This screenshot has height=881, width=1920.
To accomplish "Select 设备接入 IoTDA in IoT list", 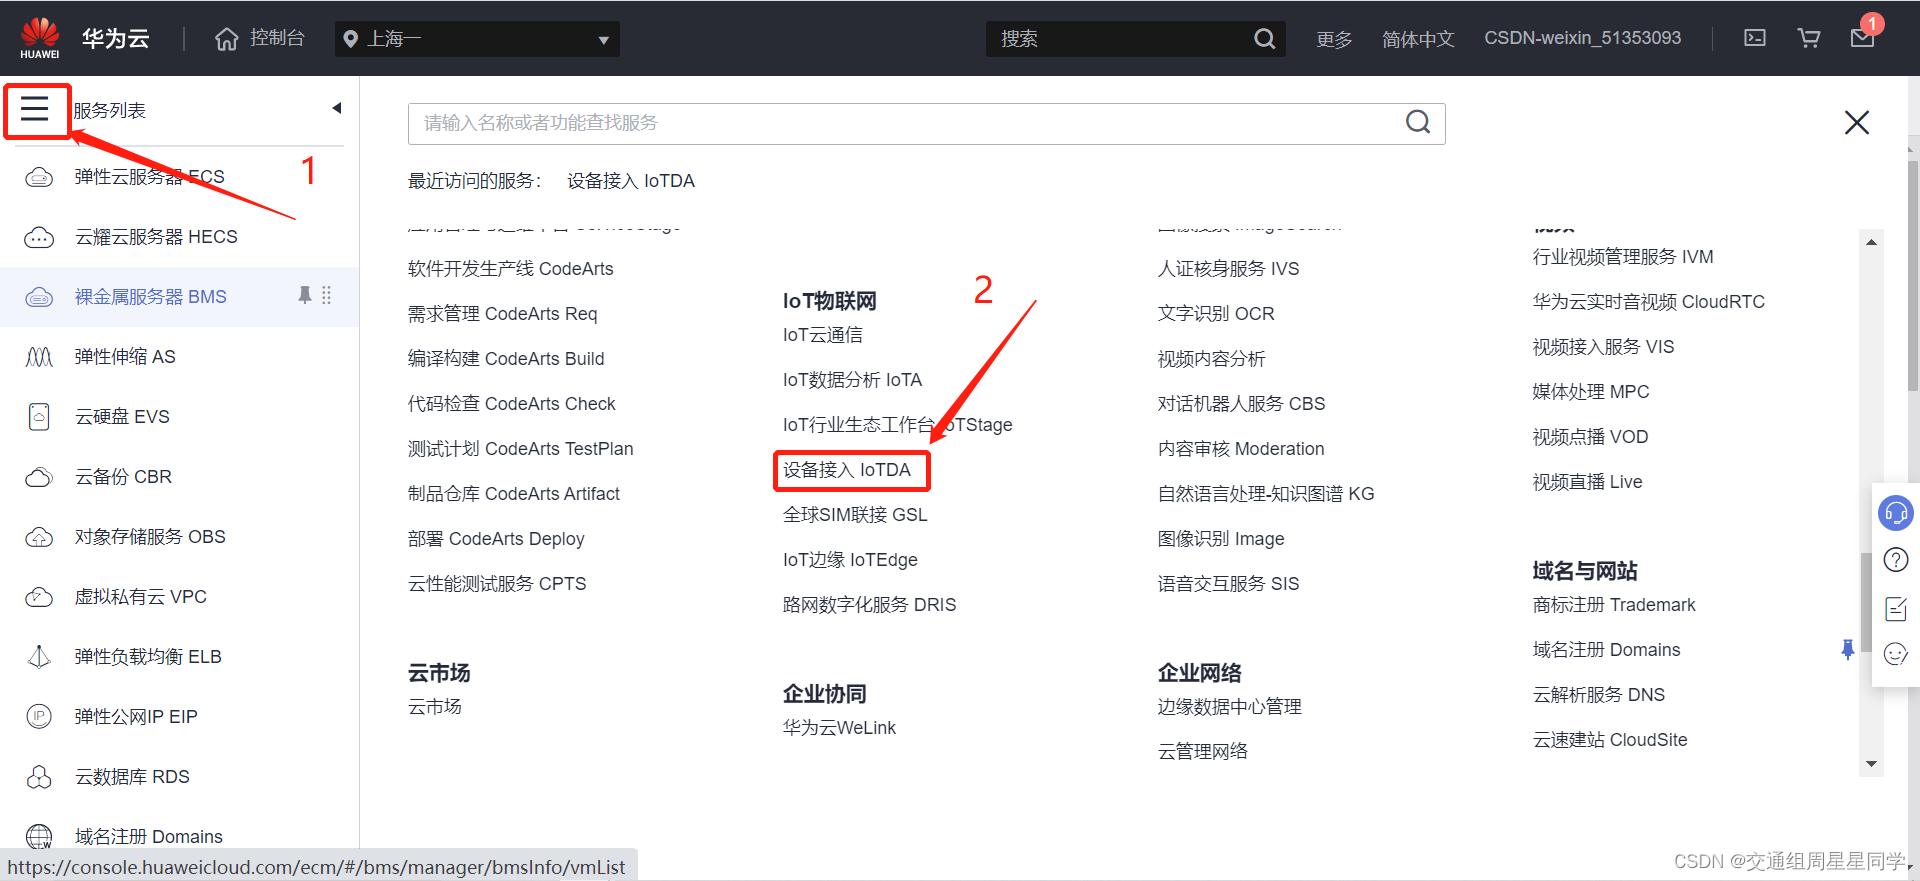I will click(x=847, y=470).
